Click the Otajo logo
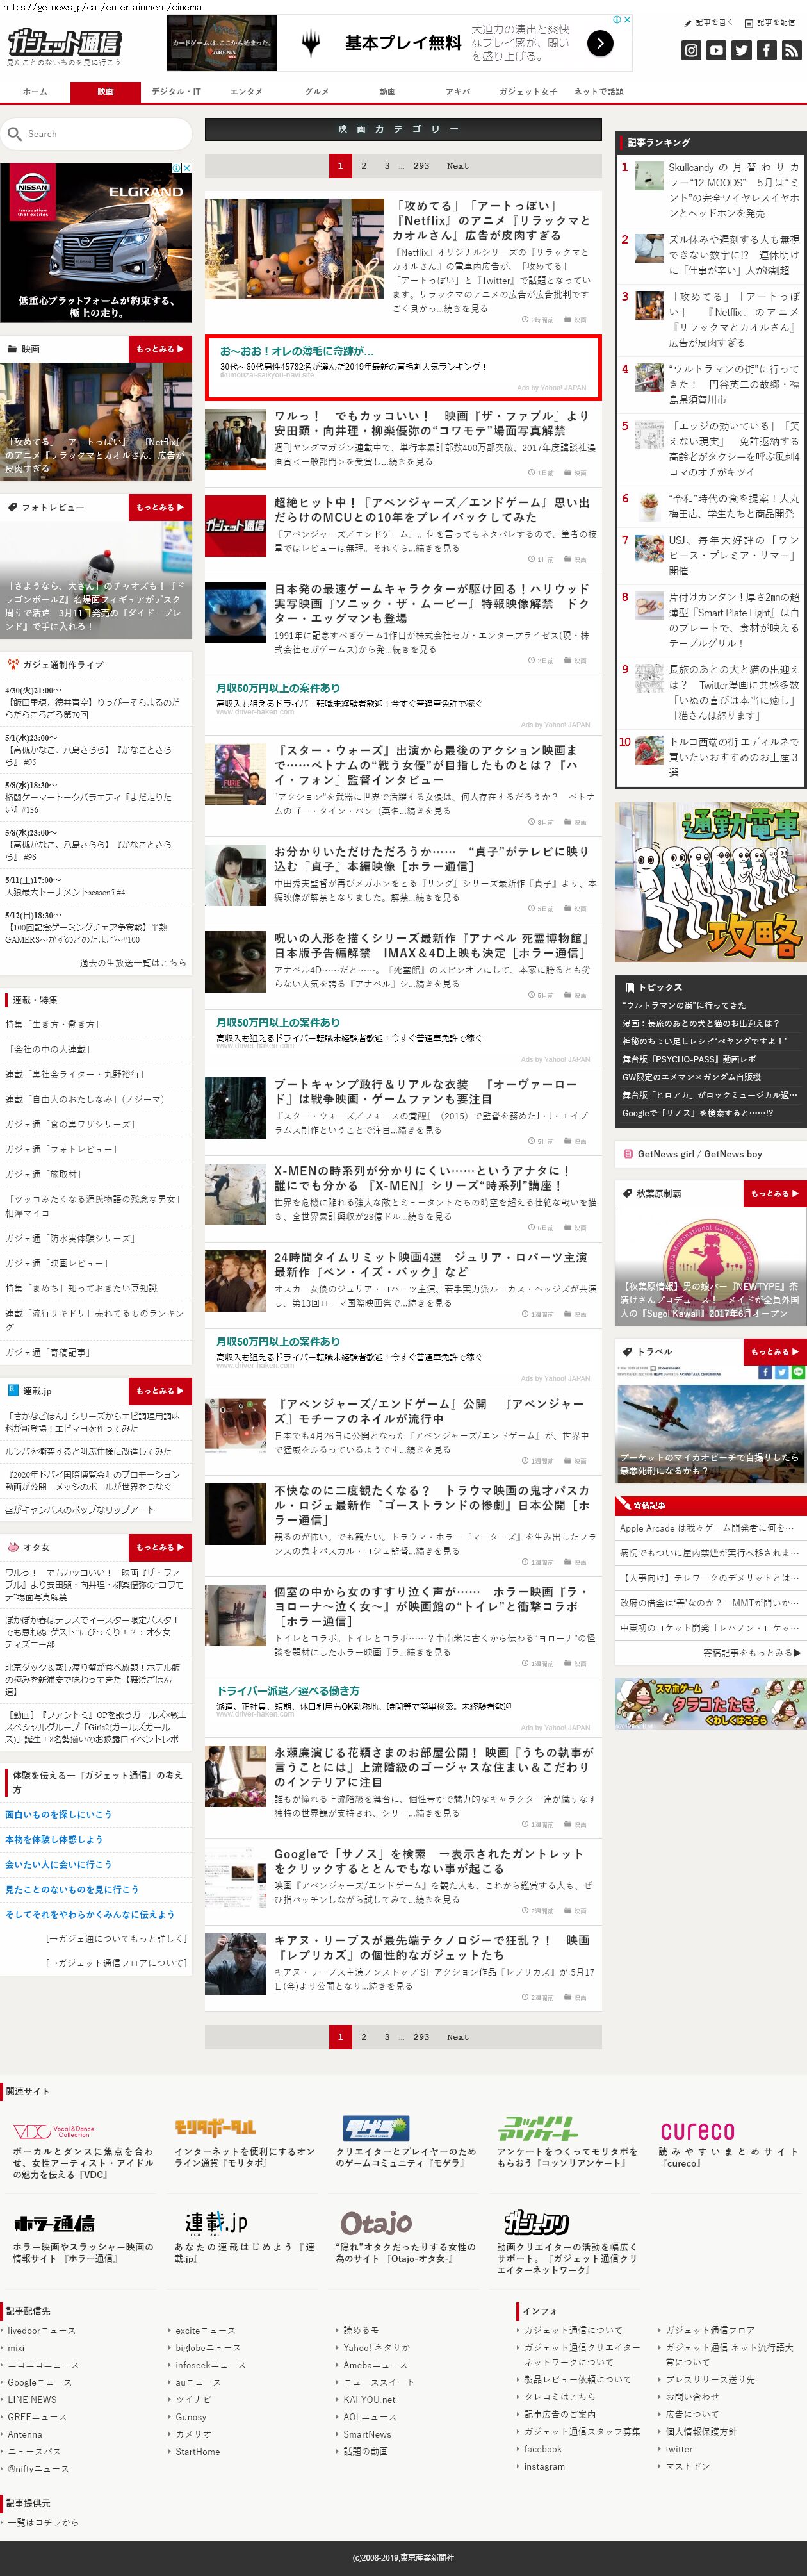807x2576 pixels. tap(376, 2222)
